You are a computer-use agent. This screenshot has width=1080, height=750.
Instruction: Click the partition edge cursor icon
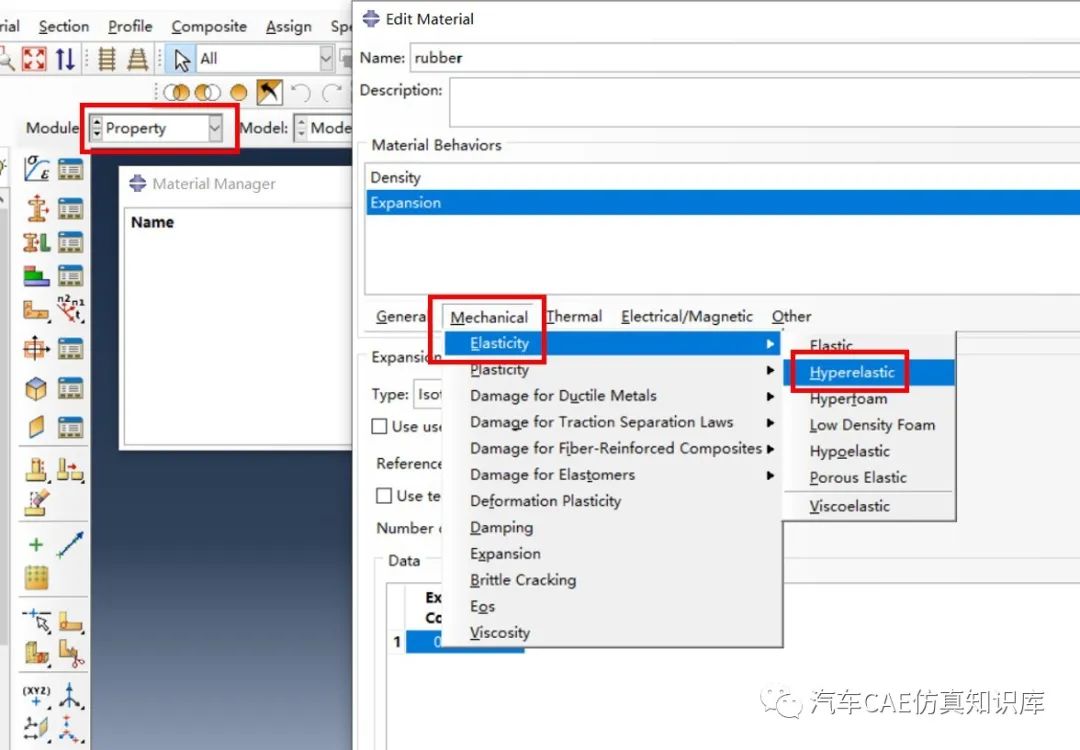pos(37,620)
